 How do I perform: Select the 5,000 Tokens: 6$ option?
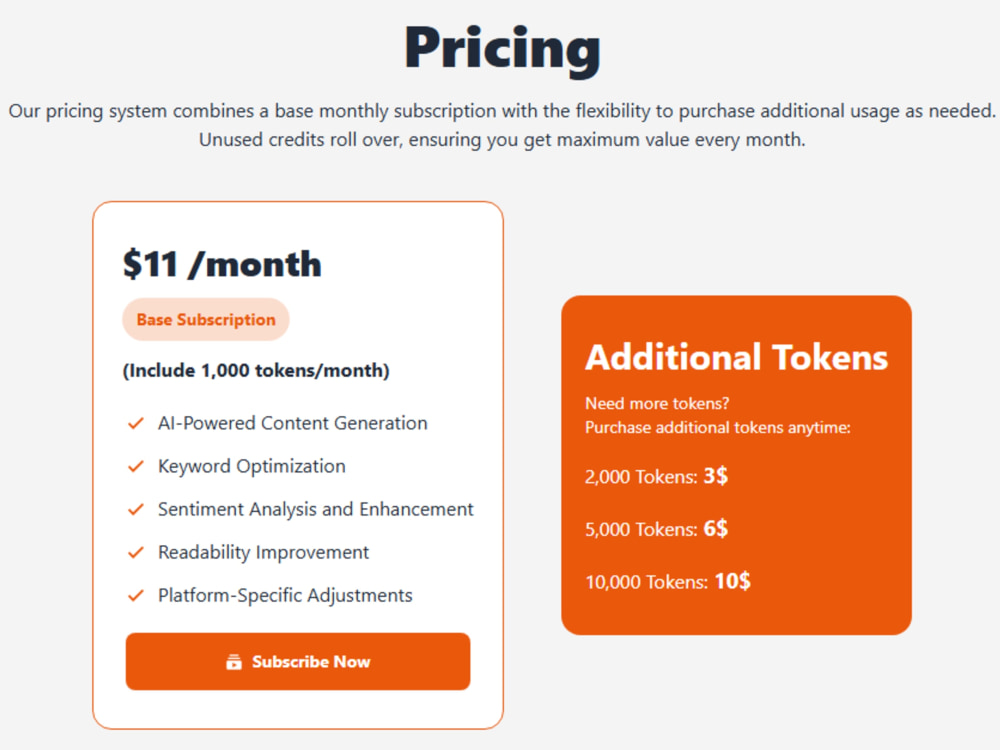(656, 529)
